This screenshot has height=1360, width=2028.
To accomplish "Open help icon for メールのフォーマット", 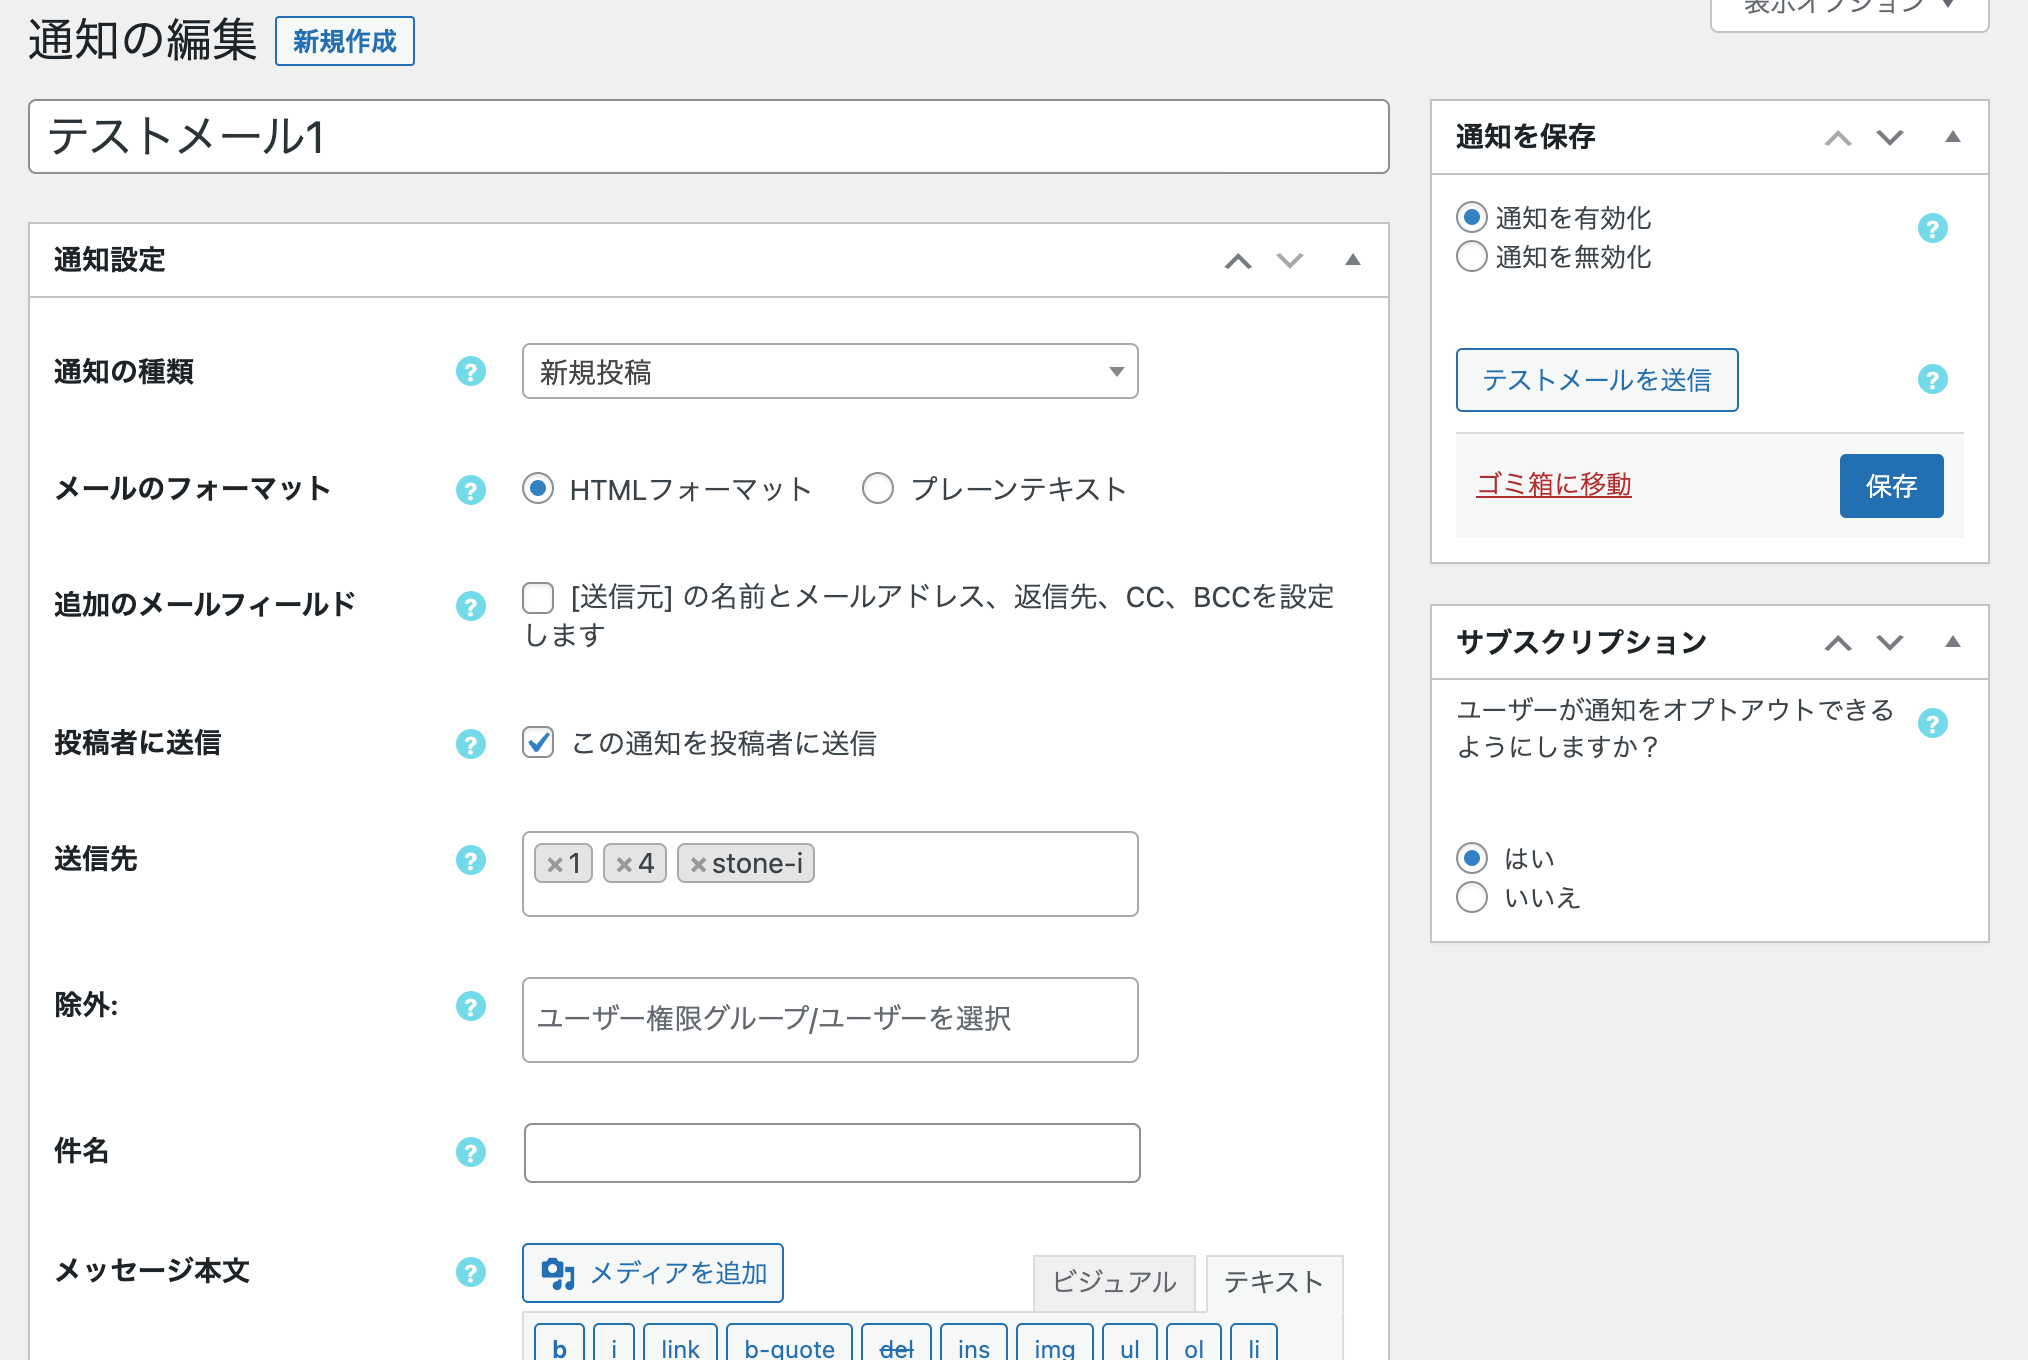I will point(470,490).
